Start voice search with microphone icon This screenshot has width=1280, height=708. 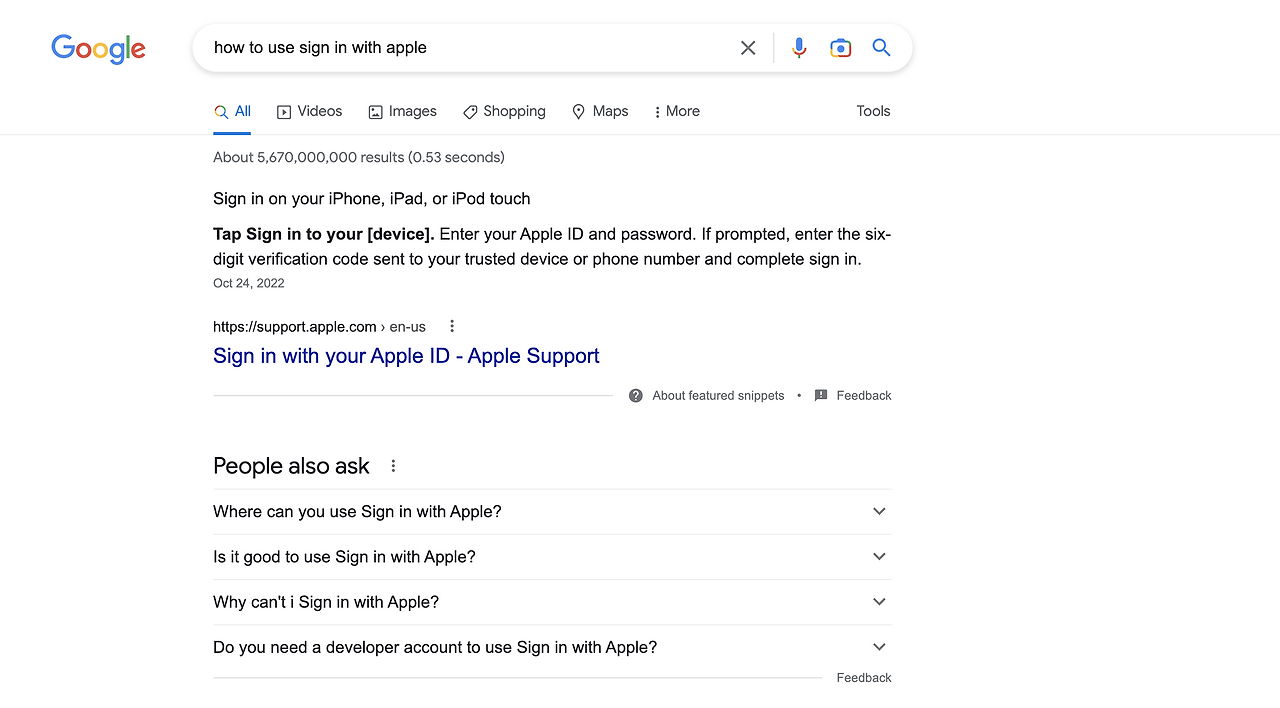(x=799, y=48)
